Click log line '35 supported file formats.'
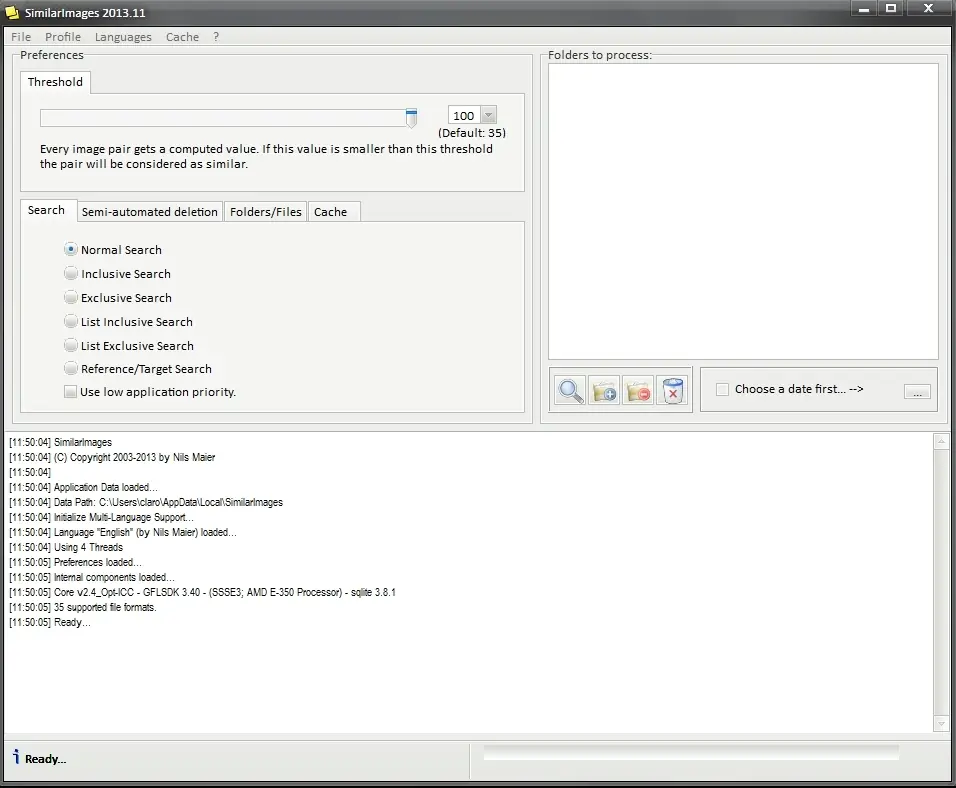This screenshot has height=788, width=956. coord(82,607)
